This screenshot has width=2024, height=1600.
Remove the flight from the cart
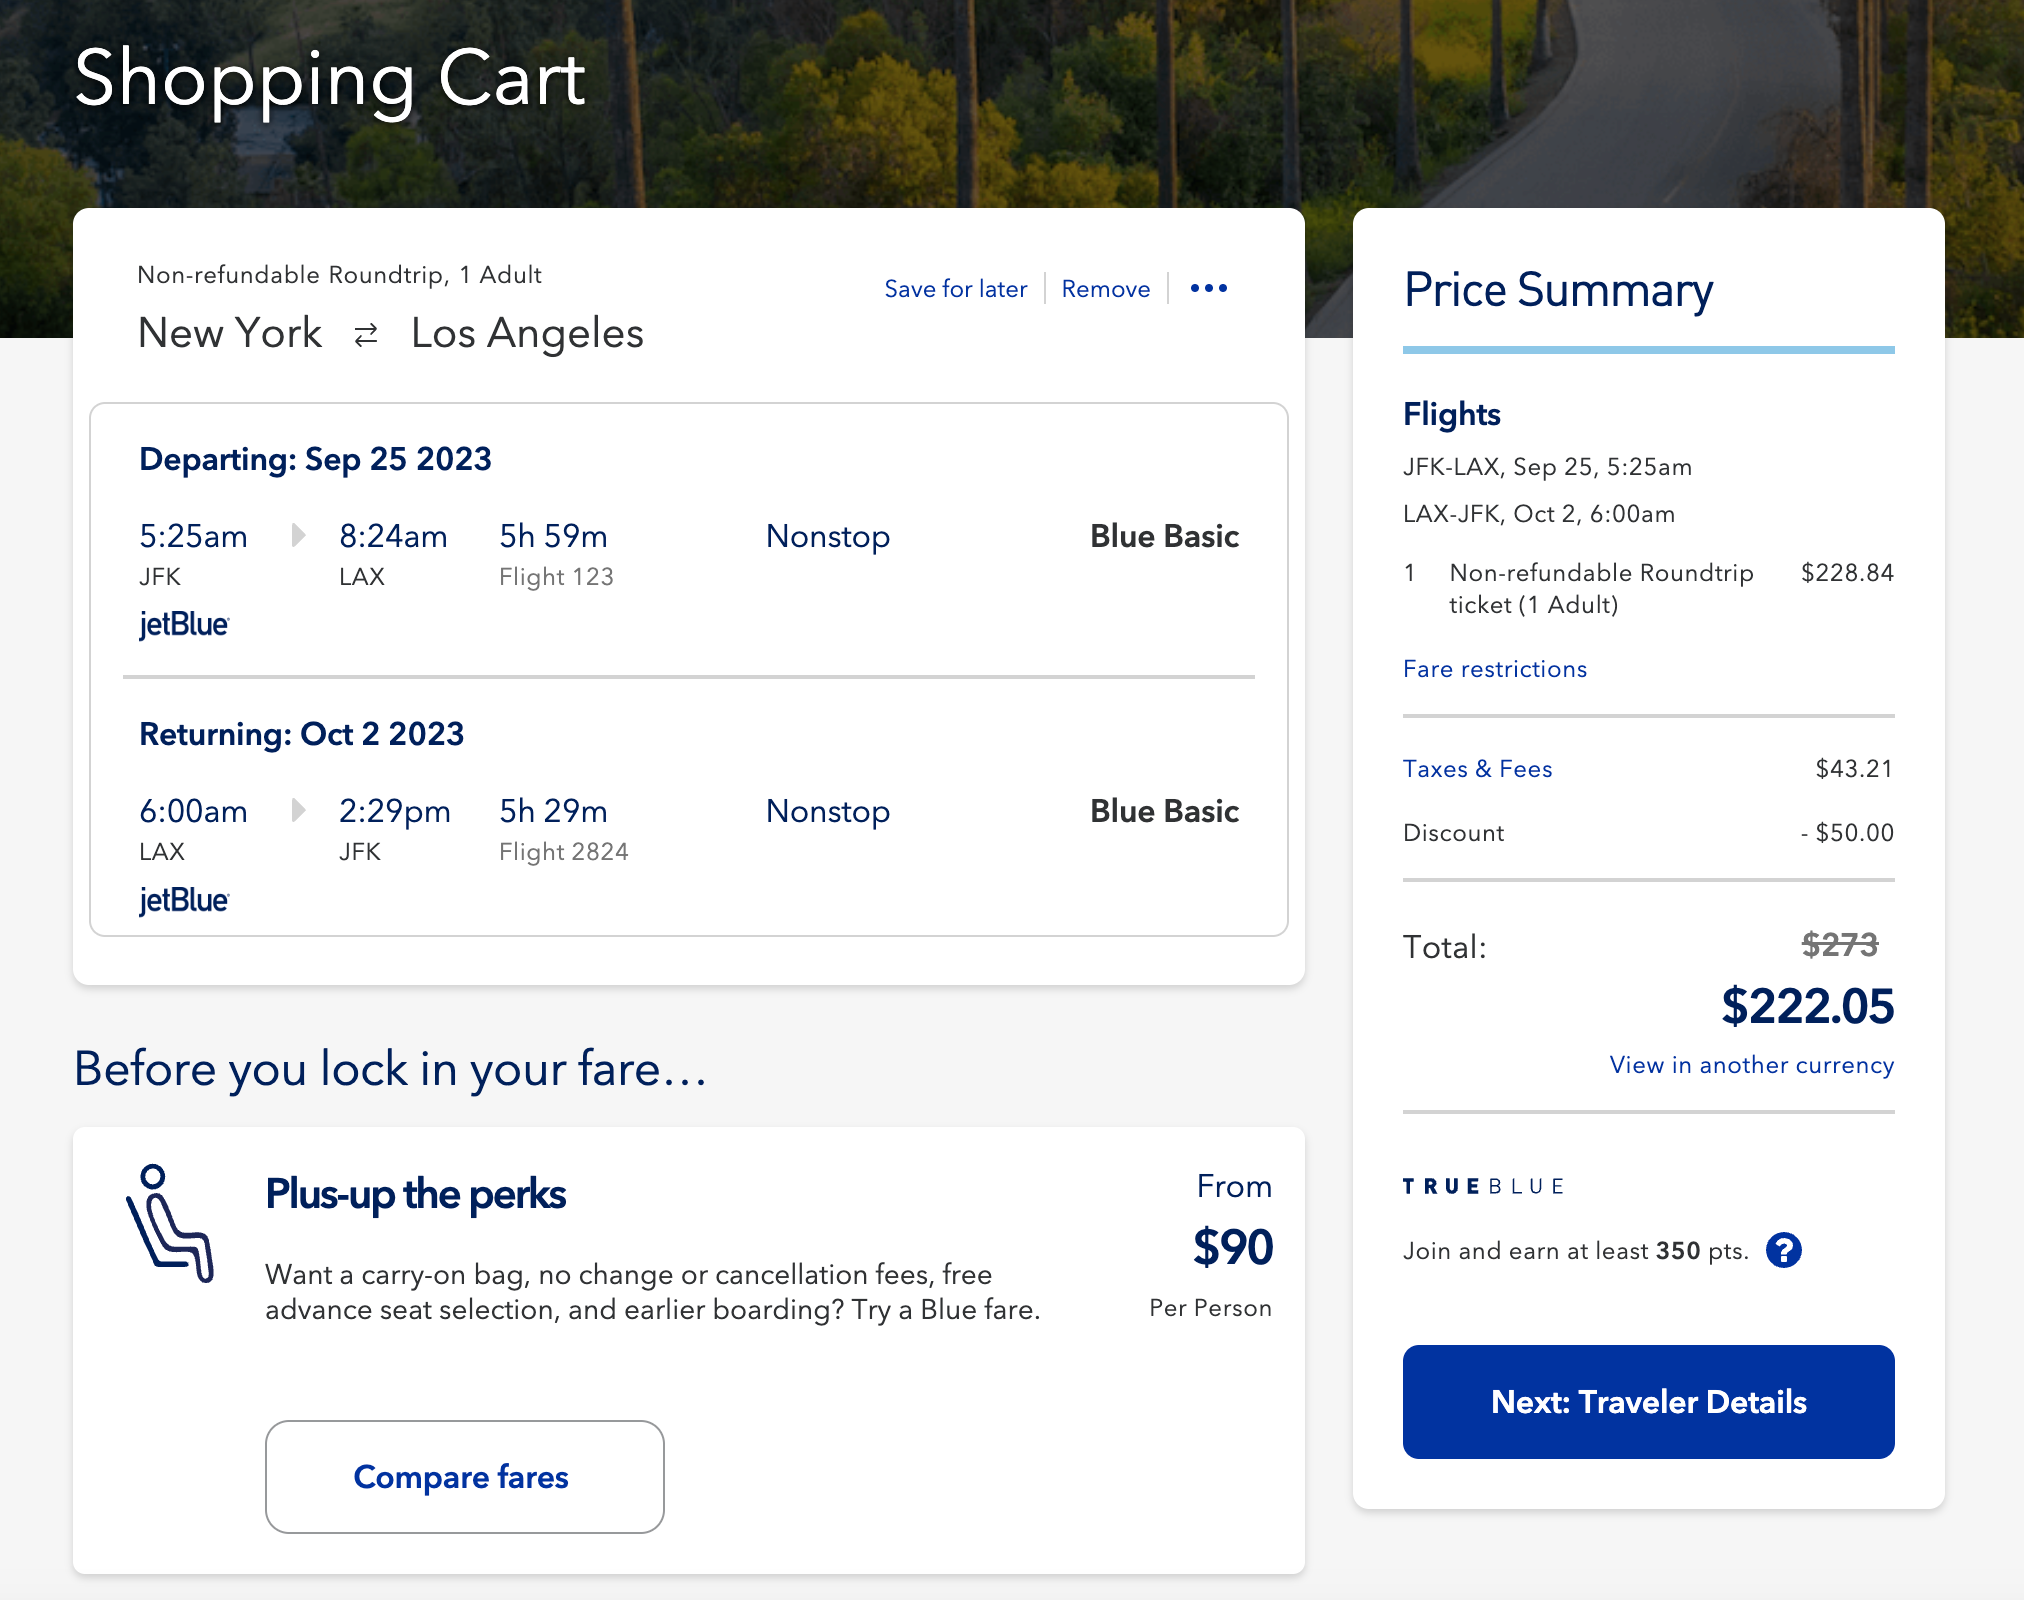pyautogui.click(x=1105, y=289)
